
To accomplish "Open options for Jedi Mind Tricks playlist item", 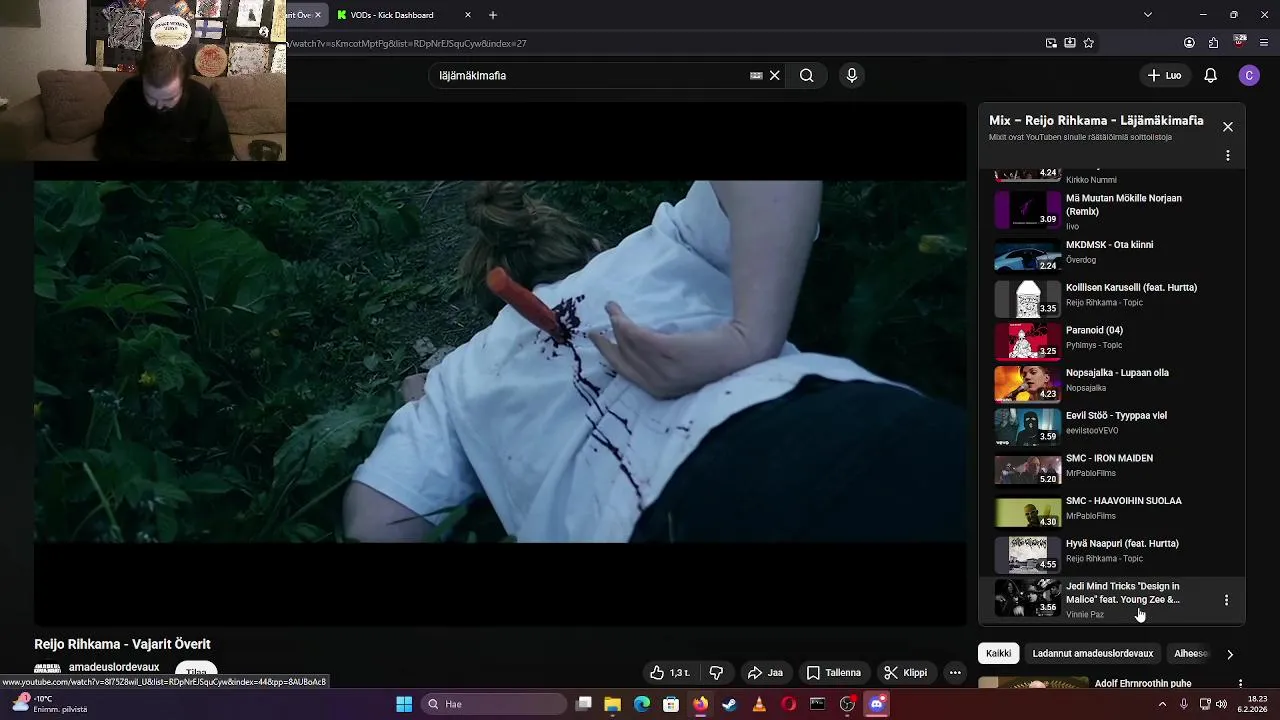I will tap(1227, 600).
